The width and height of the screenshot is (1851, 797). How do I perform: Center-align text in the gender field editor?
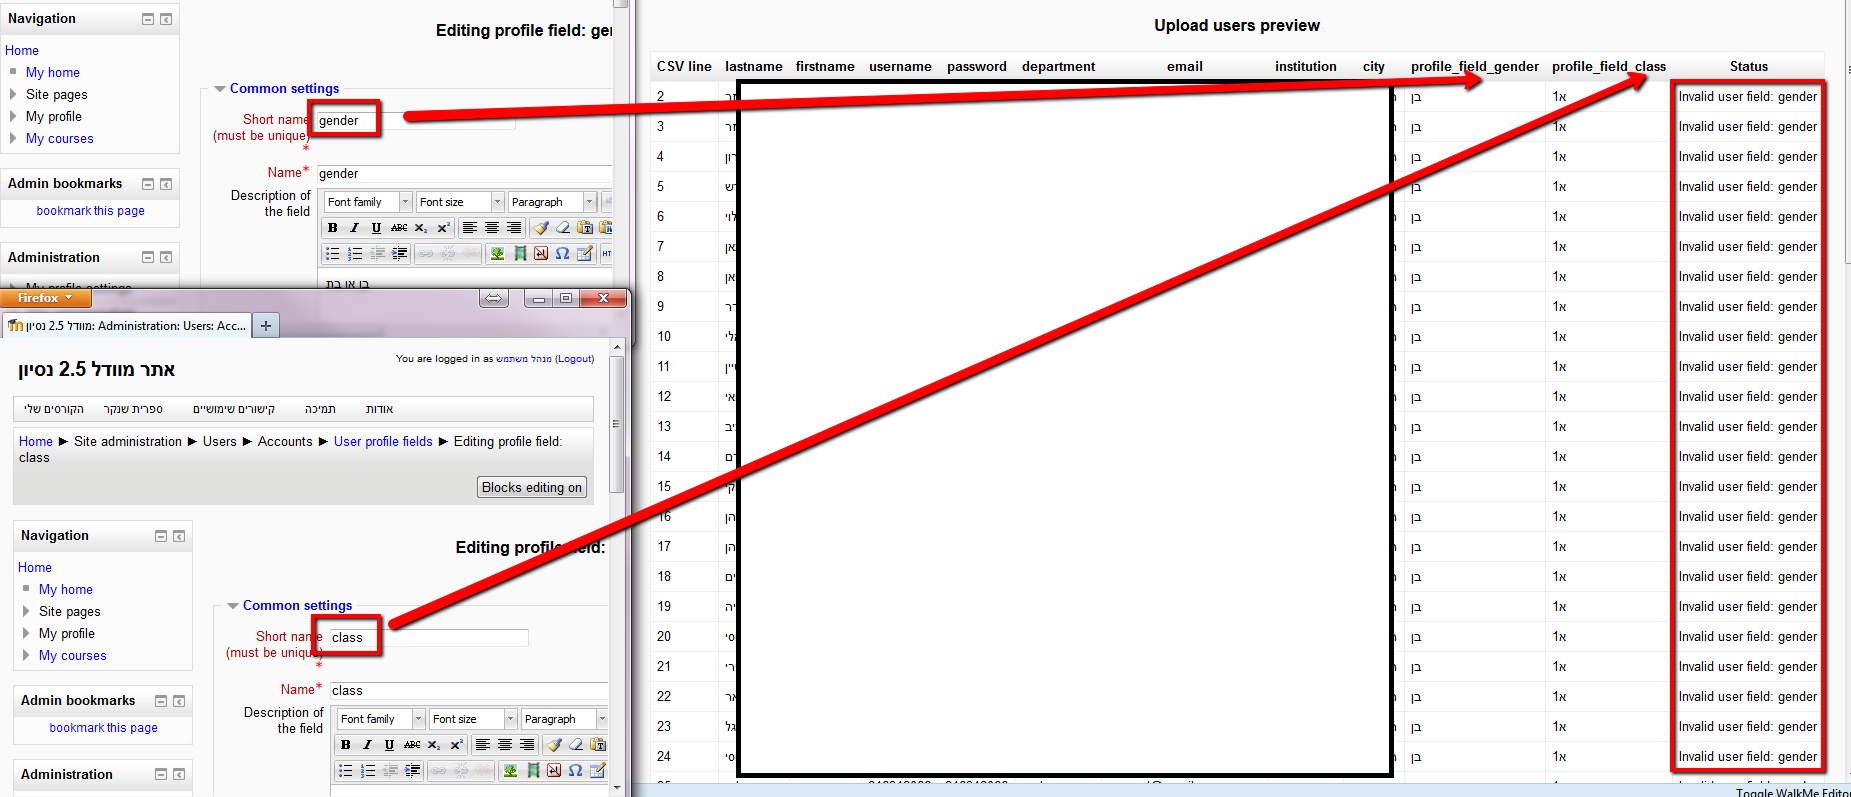coord(492,228)
